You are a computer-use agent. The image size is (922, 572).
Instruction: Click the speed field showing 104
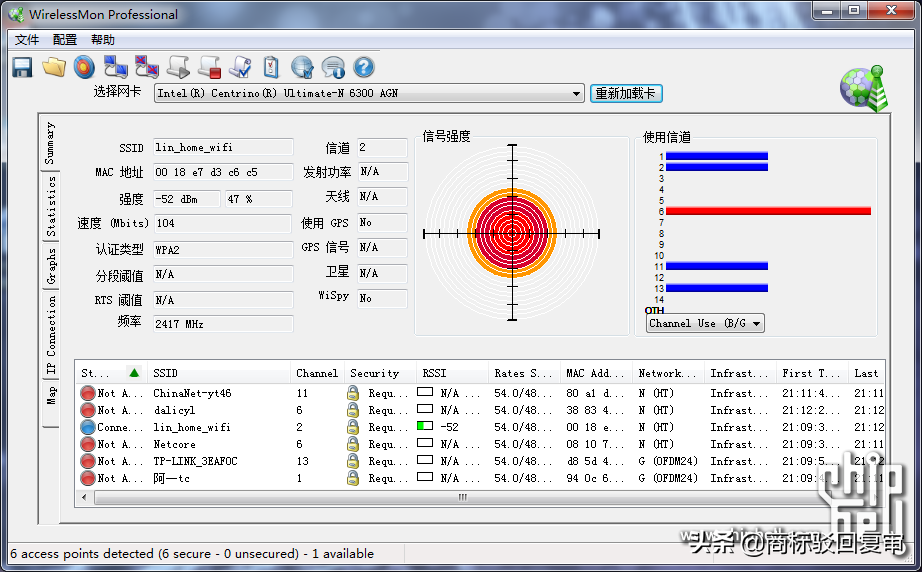(223, 223)
